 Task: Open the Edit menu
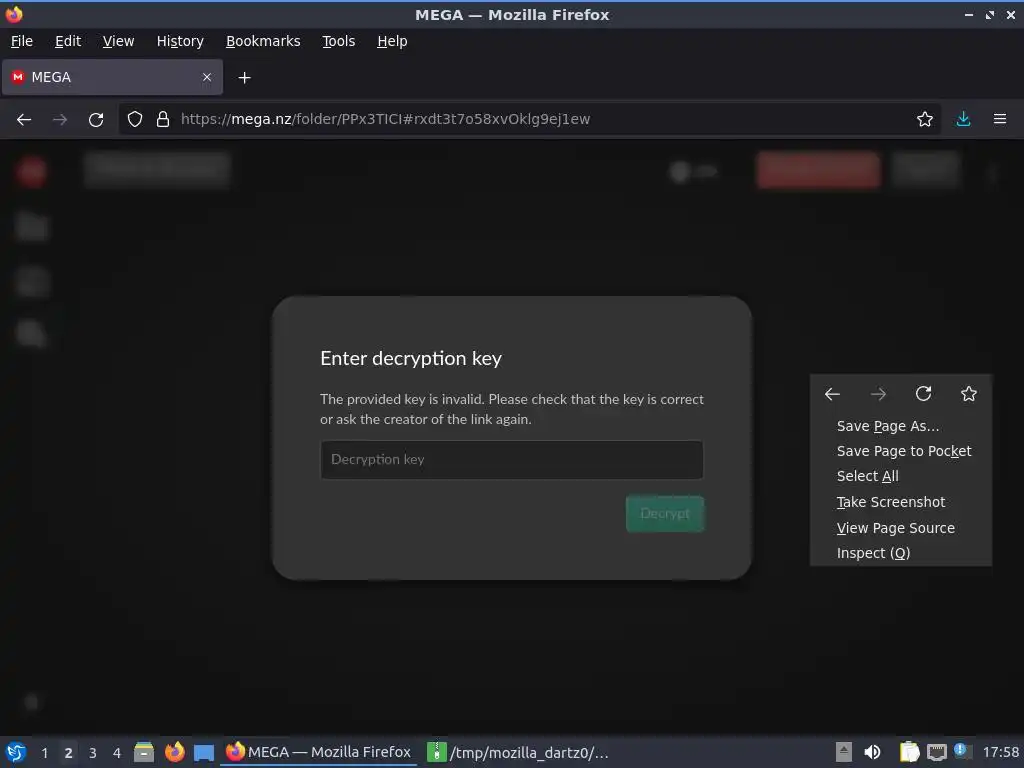pos(68,41)
